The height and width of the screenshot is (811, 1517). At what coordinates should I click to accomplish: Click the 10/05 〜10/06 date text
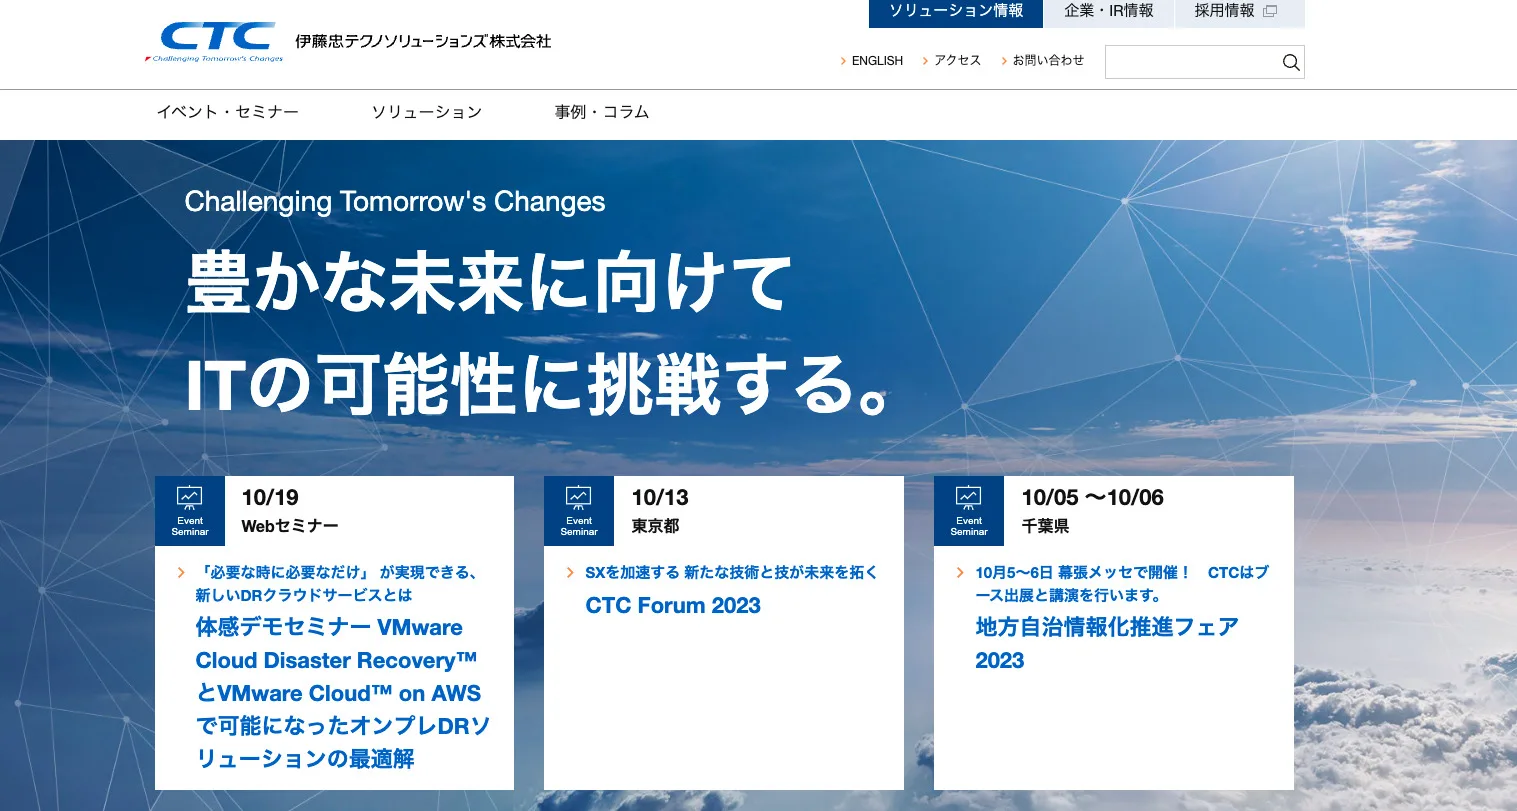[1093, 497]
